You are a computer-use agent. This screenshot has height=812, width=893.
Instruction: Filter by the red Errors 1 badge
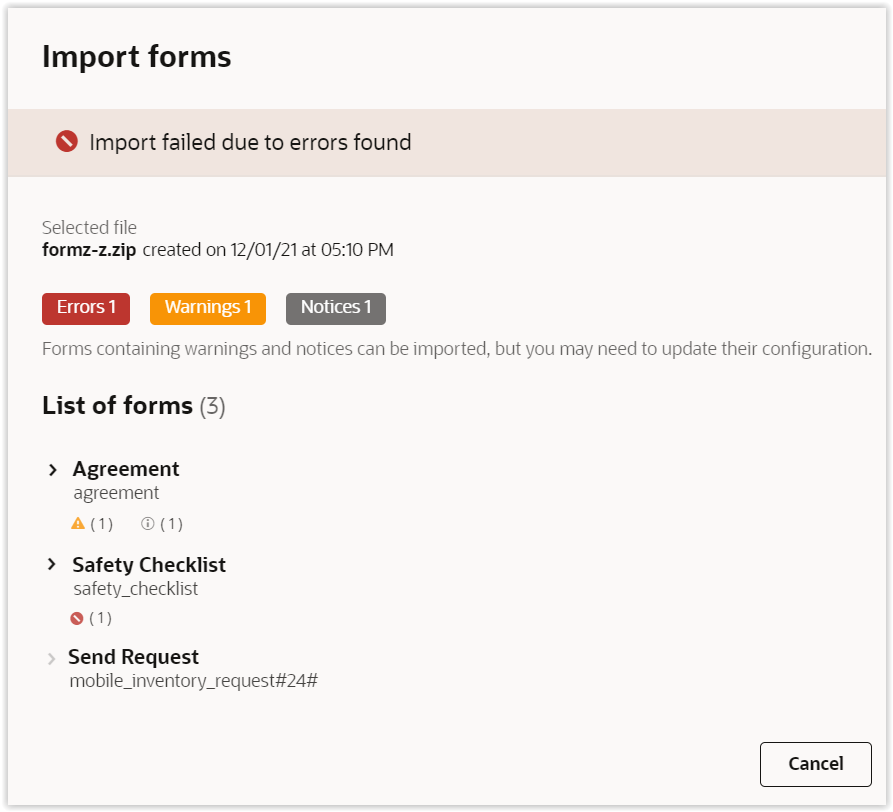86,308
